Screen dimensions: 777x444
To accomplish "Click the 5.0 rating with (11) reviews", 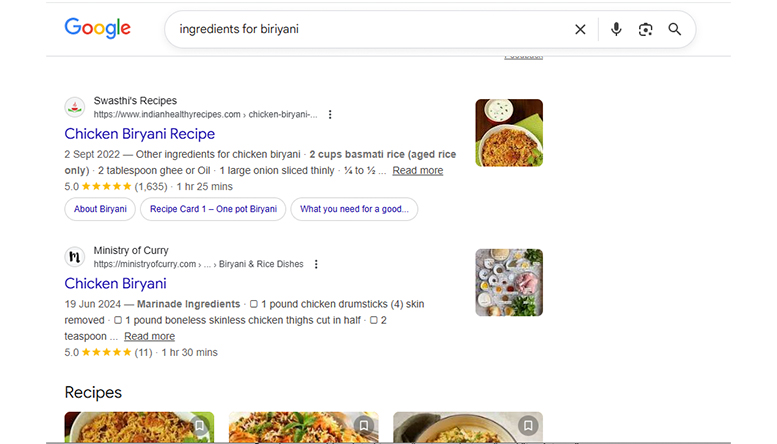I will (108, 352).
